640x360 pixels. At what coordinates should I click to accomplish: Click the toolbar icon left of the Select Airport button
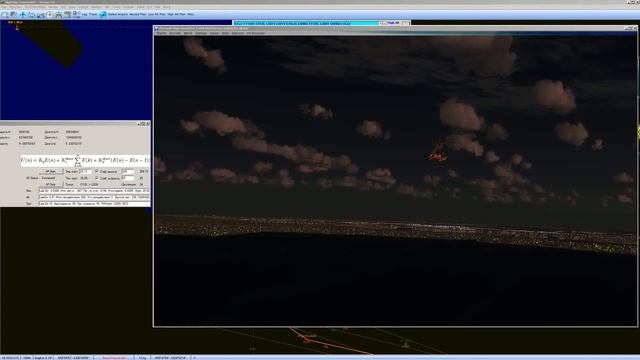pos(103,15)
